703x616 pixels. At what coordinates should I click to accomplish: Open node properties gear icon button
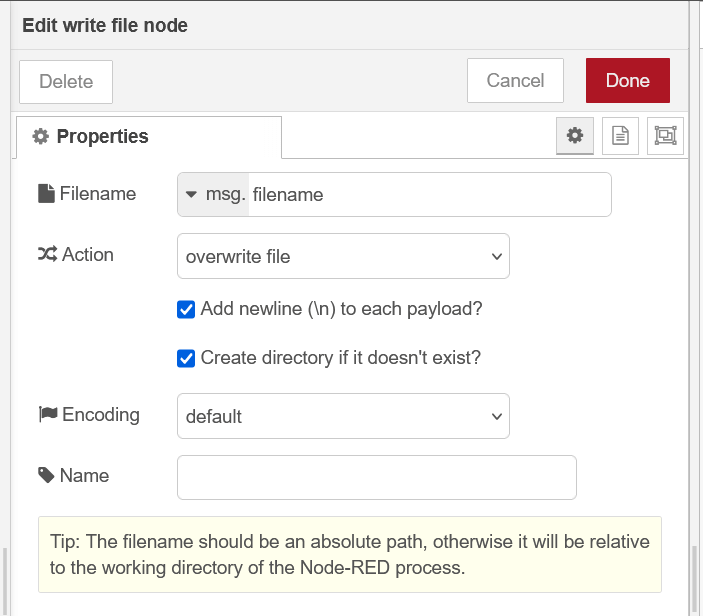[x=575, y=135]
